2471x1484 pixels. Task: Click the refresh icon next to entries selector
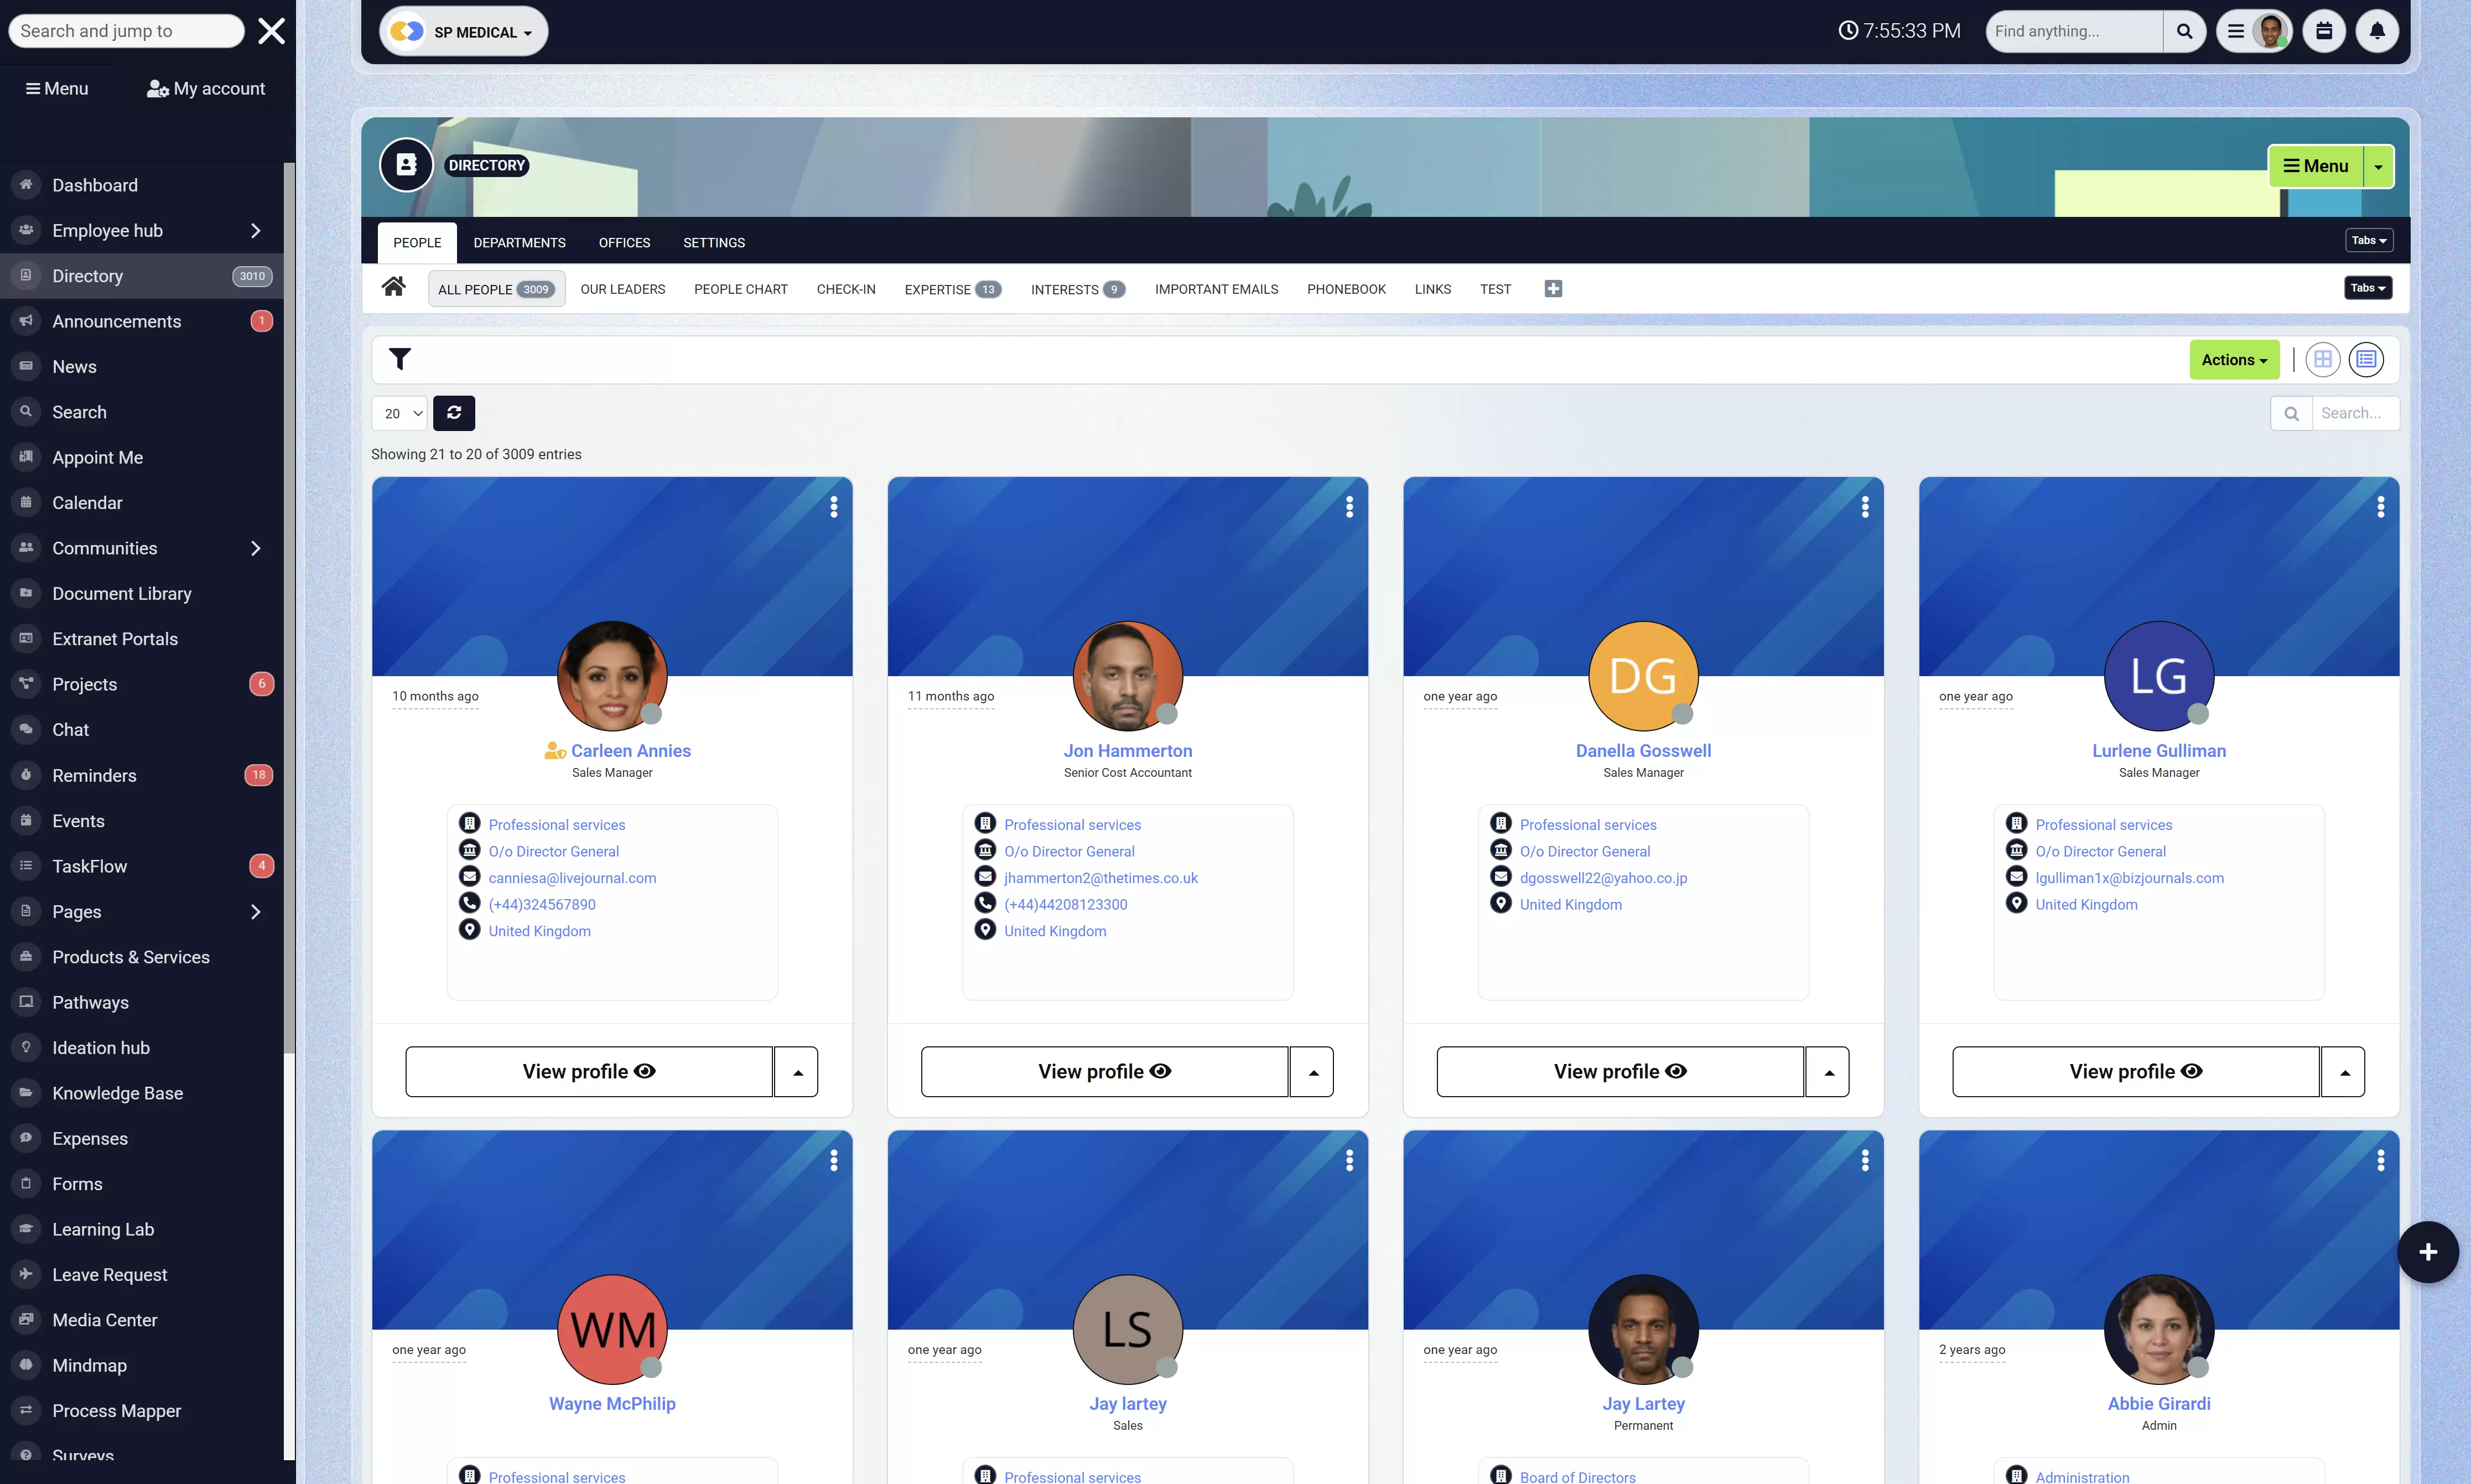455,412
